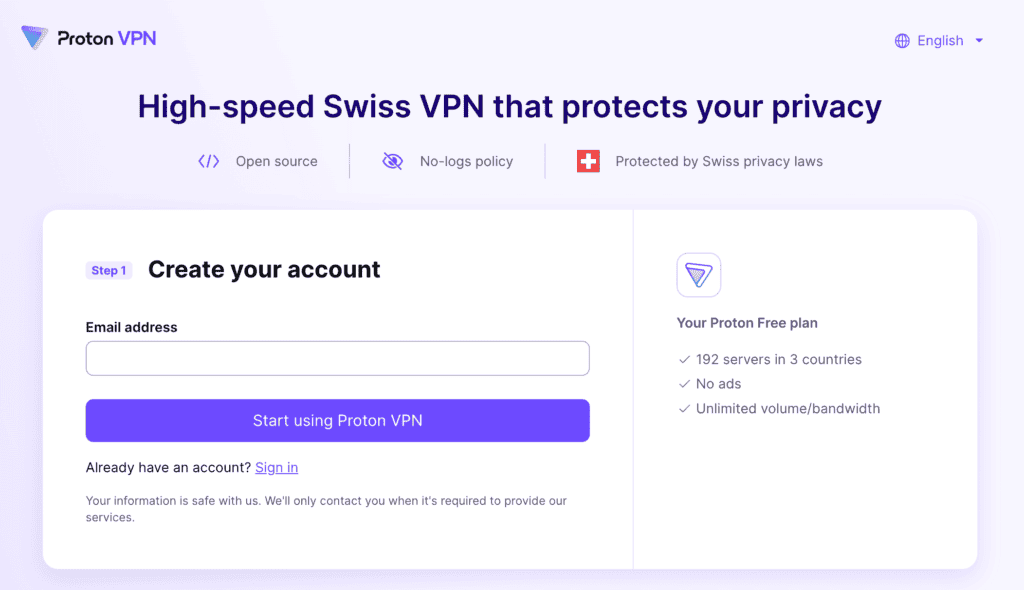
Task: Click the checkmark beside 192 servers
Action: tap(684, 359)
